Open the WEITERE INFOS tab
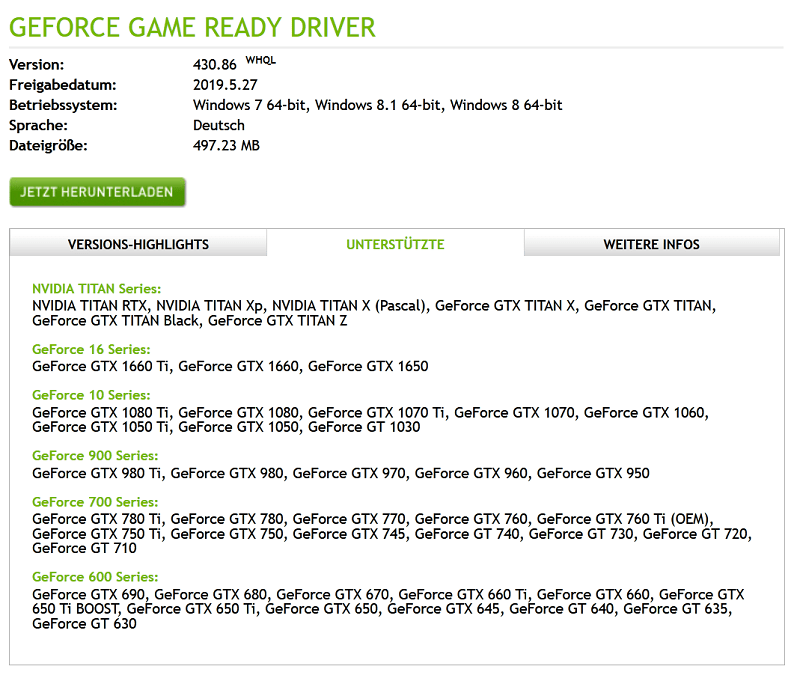The image size is (800, 684). tap(652, 244)
